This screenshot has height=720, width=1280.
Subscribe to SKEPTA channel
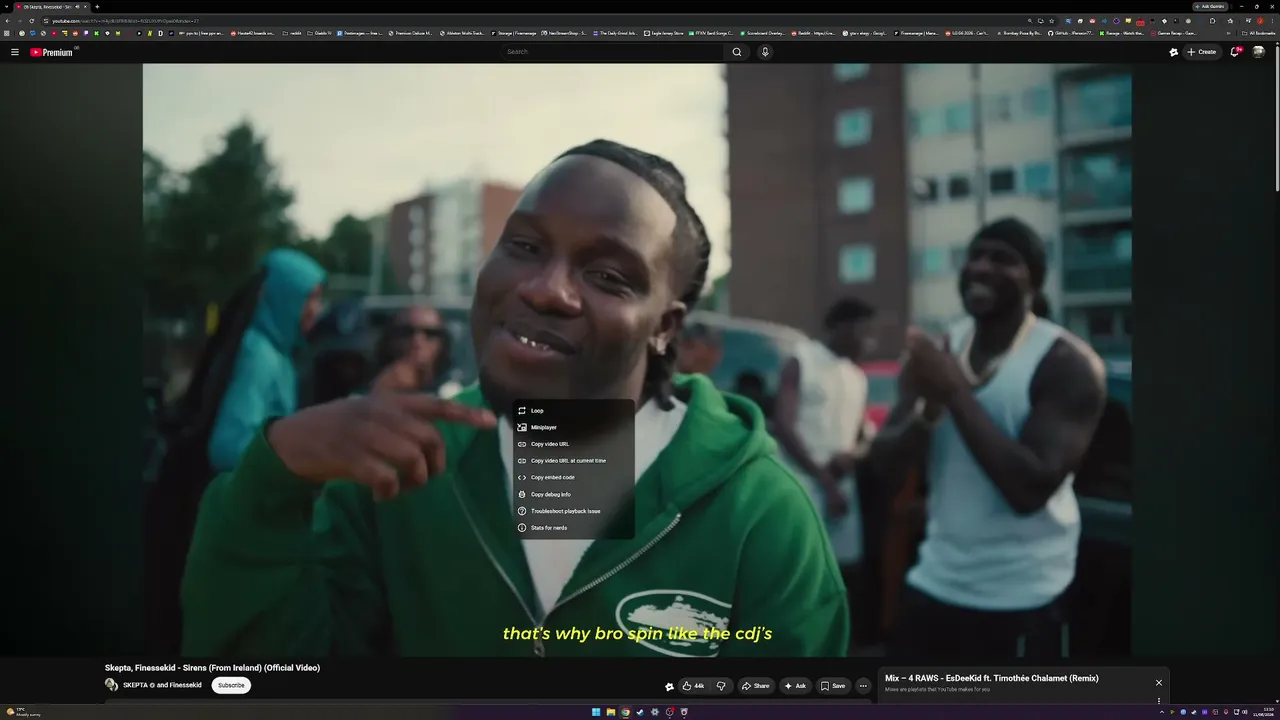(x=231, y=685)
